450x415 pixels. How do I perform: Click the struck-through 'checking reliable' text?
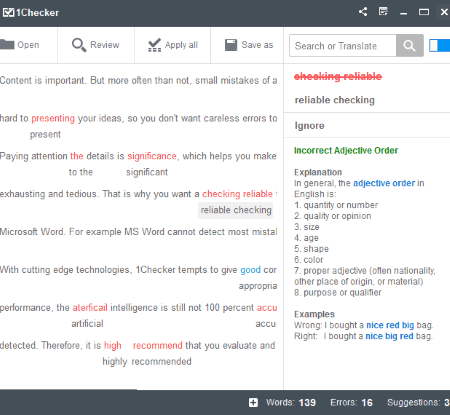[x=338, y=76]
